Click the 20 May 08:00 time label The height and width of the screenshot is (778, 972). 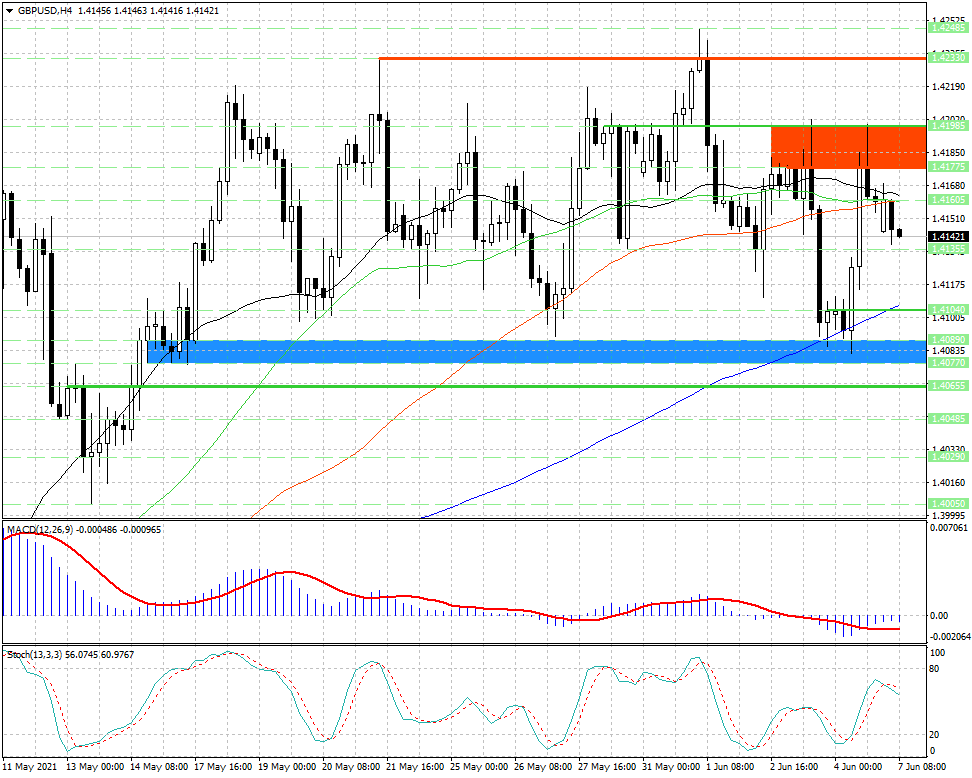tap(351, 767)
